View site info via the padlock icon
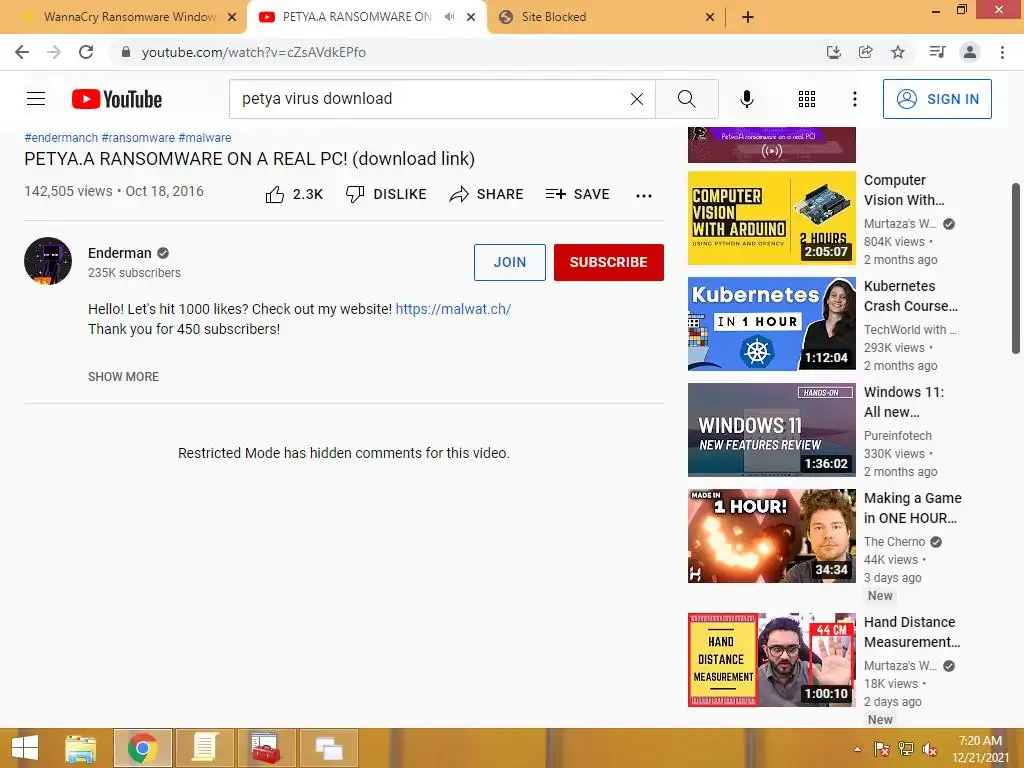1024x768 pixels. tap(126, 52)
